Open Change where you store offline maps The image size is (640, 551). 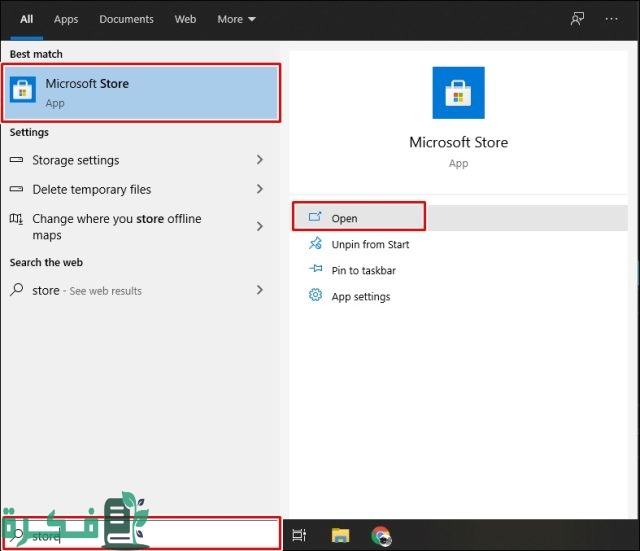pos(116,227)
